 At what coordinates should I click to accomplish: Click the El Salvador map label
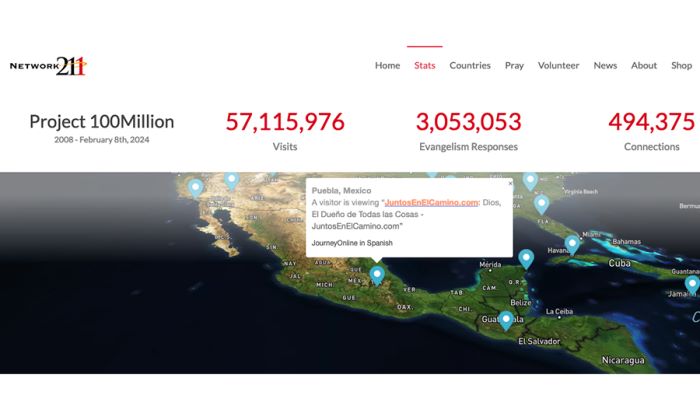pos(539,341)
